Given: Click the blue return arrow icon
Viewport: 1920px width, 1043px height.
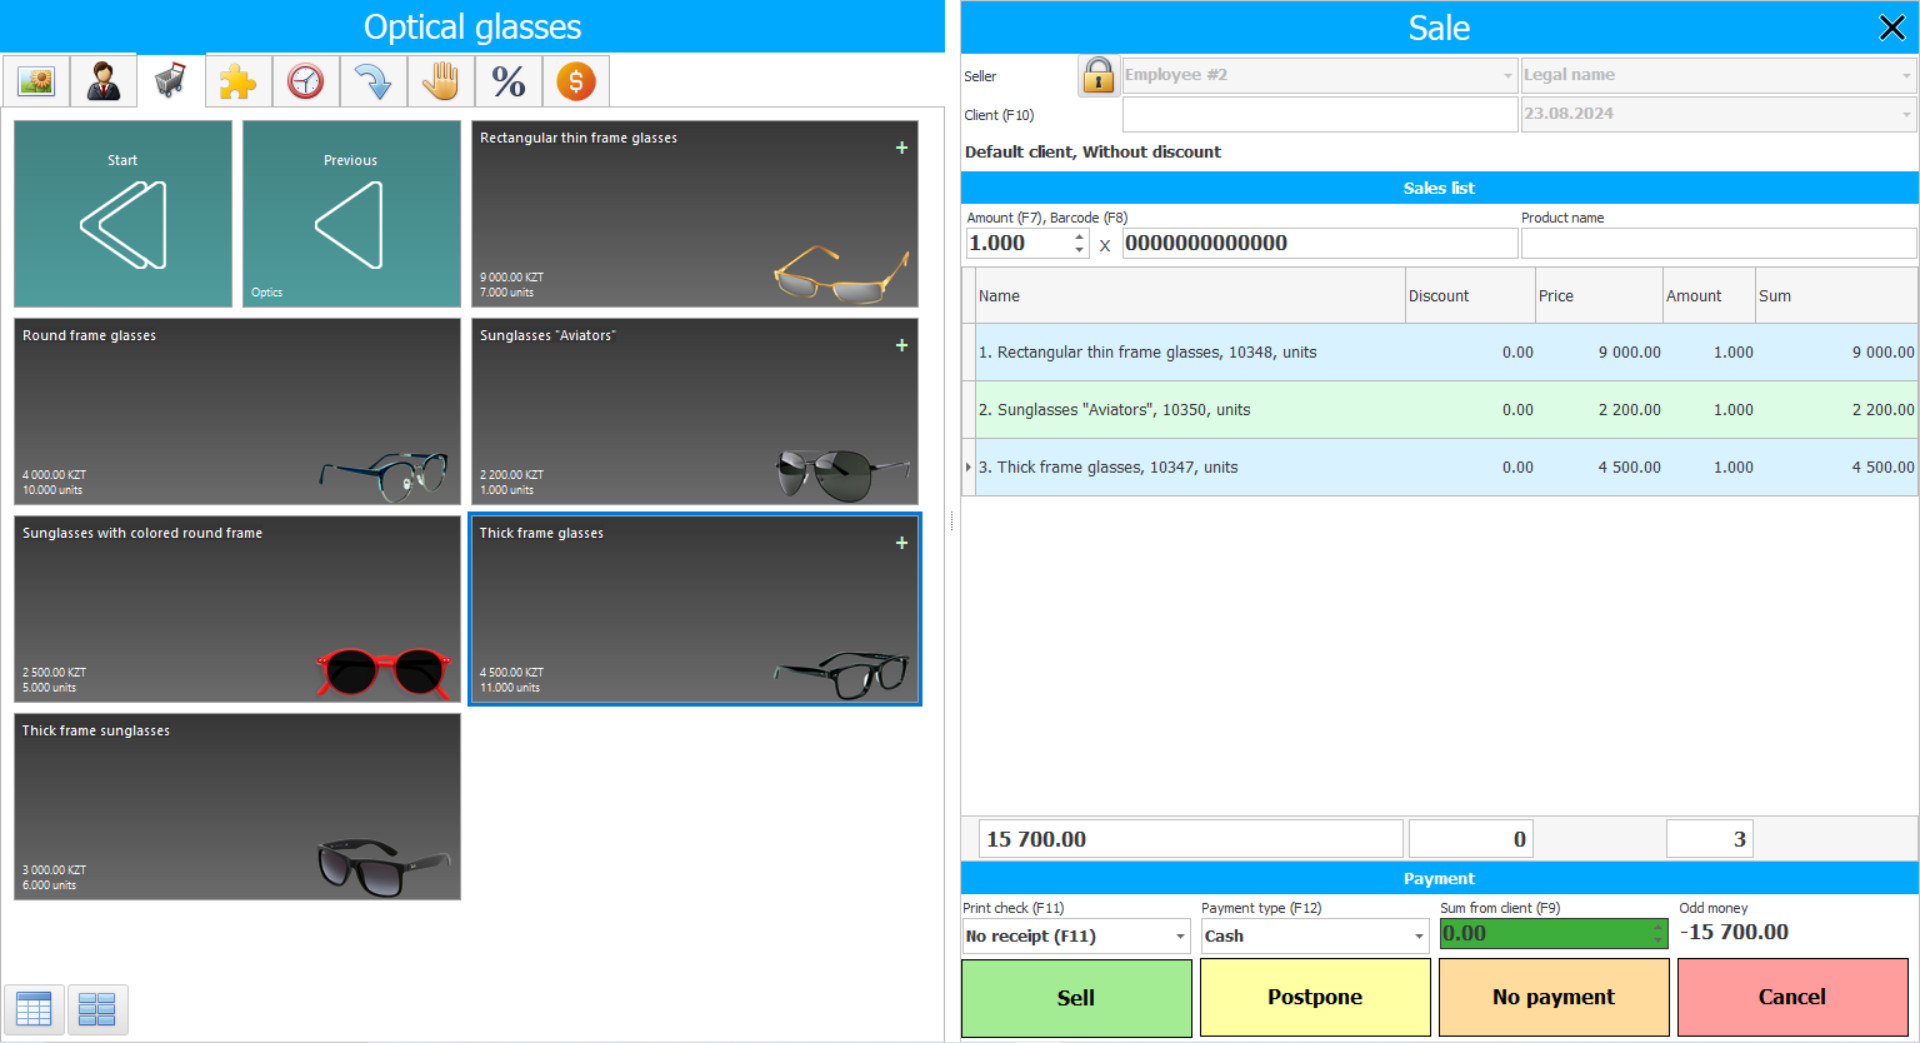Looking at the screenshot, I should tap(373, 80).
